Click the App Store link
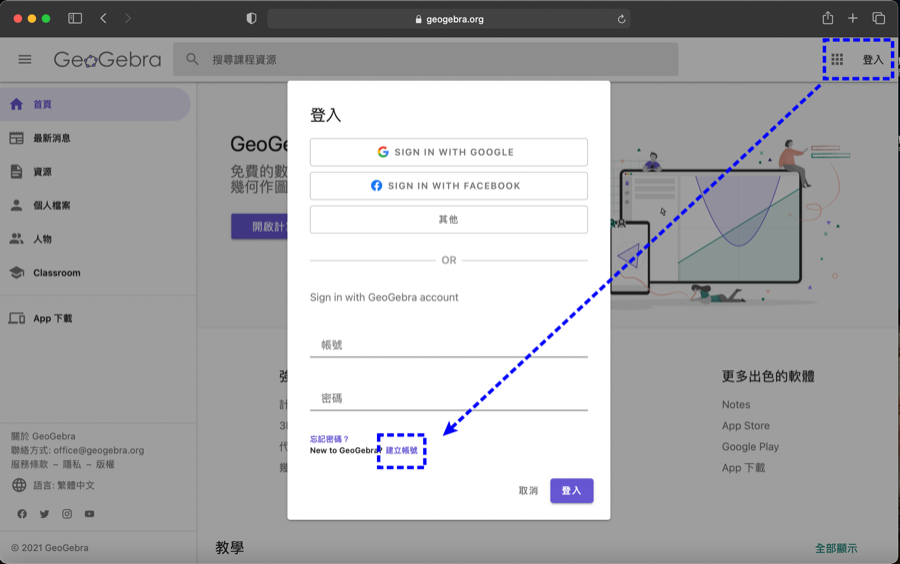900x564 pixels. coord(746,426)
